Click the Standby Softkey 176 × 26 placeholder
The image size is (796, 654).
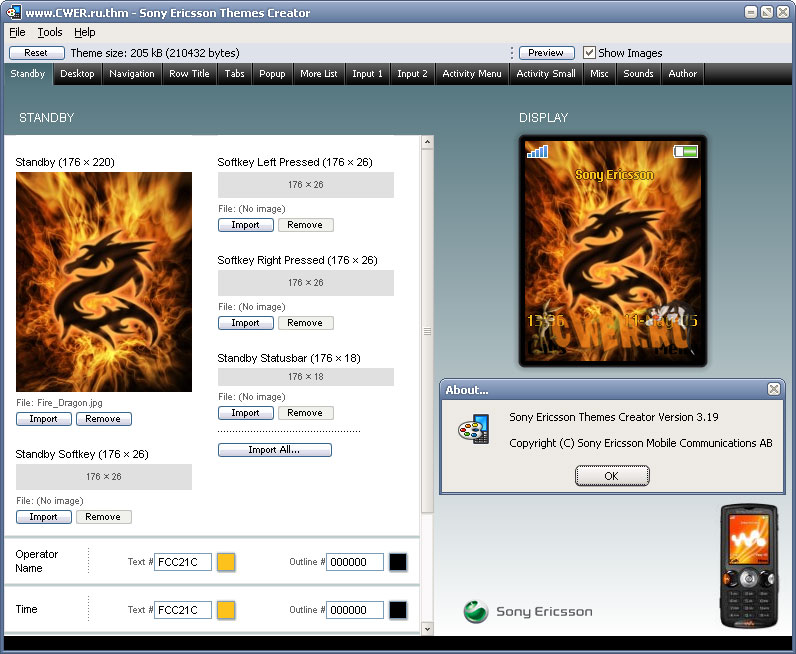point(104,477)
